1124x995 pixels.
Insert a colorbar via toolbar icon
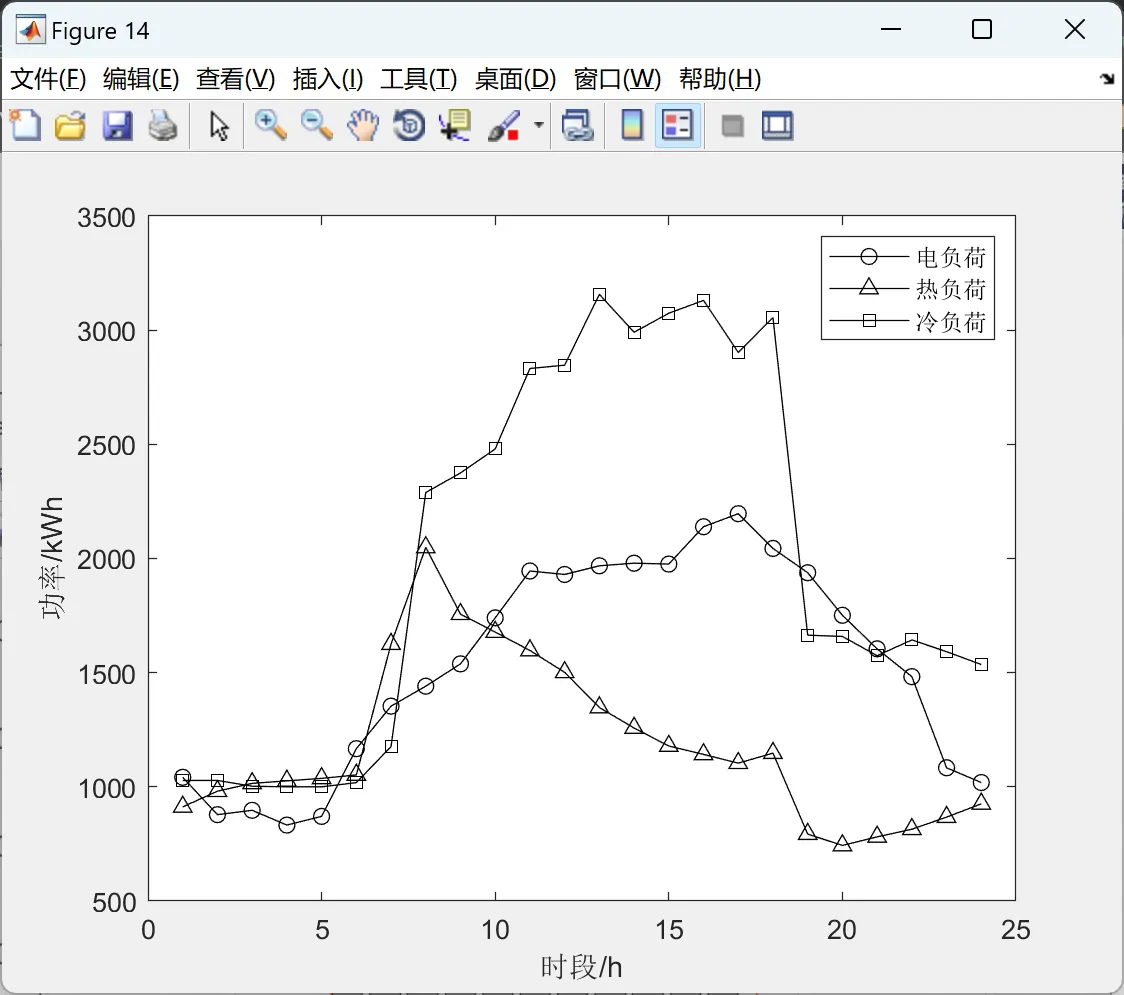pyautogui.click(x=632, y=125)
